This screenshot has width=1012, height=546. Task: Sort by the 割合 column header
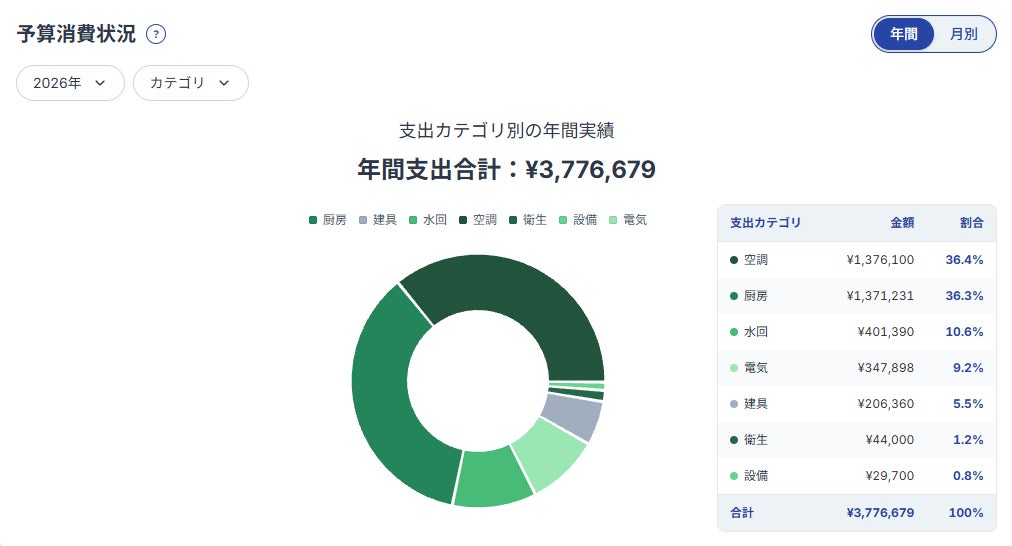point(971,223)
